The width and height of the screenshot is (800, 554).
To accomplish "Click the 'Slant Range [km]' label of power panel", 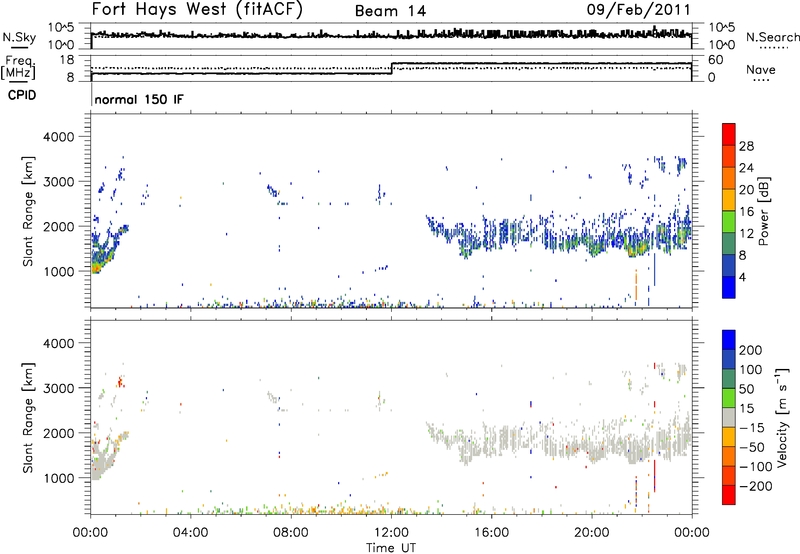I will (x=28, y=211).
